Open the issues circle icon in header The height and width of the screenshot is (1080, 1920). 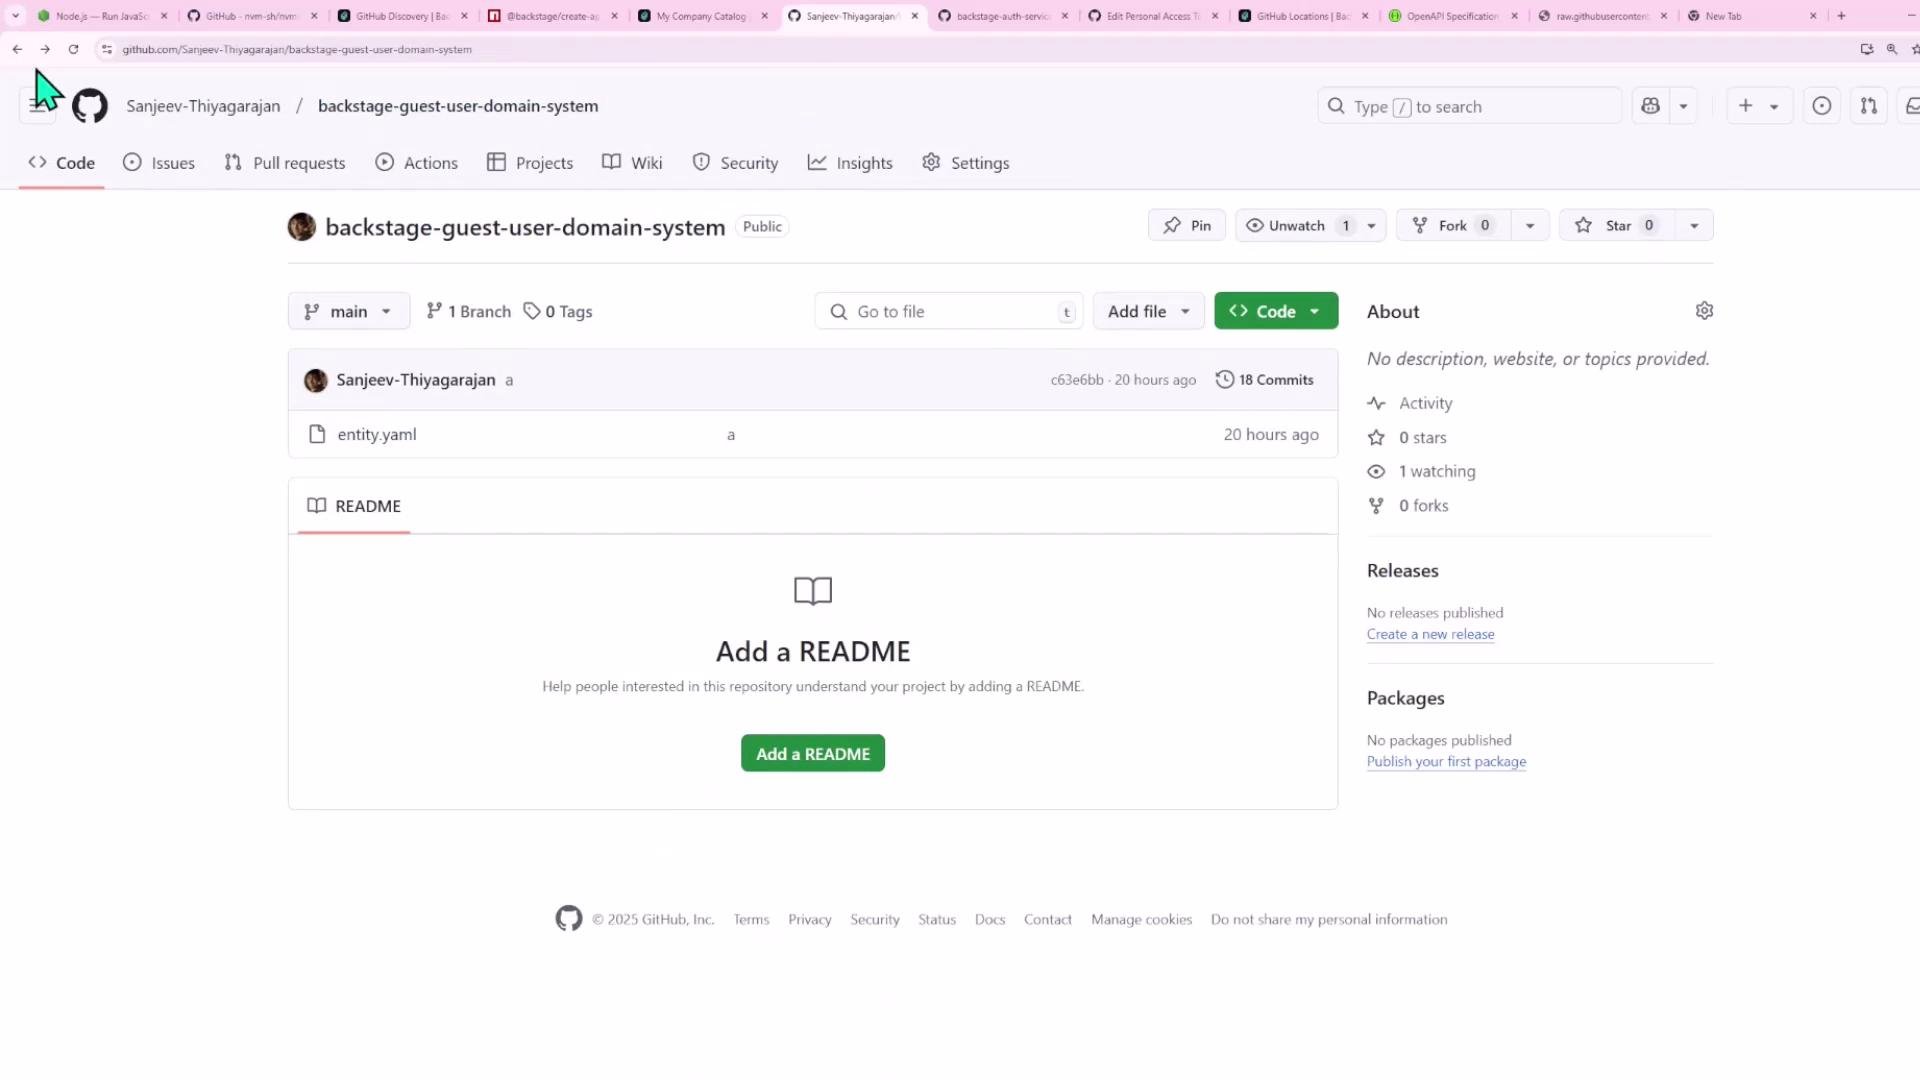pos(1822,106)
